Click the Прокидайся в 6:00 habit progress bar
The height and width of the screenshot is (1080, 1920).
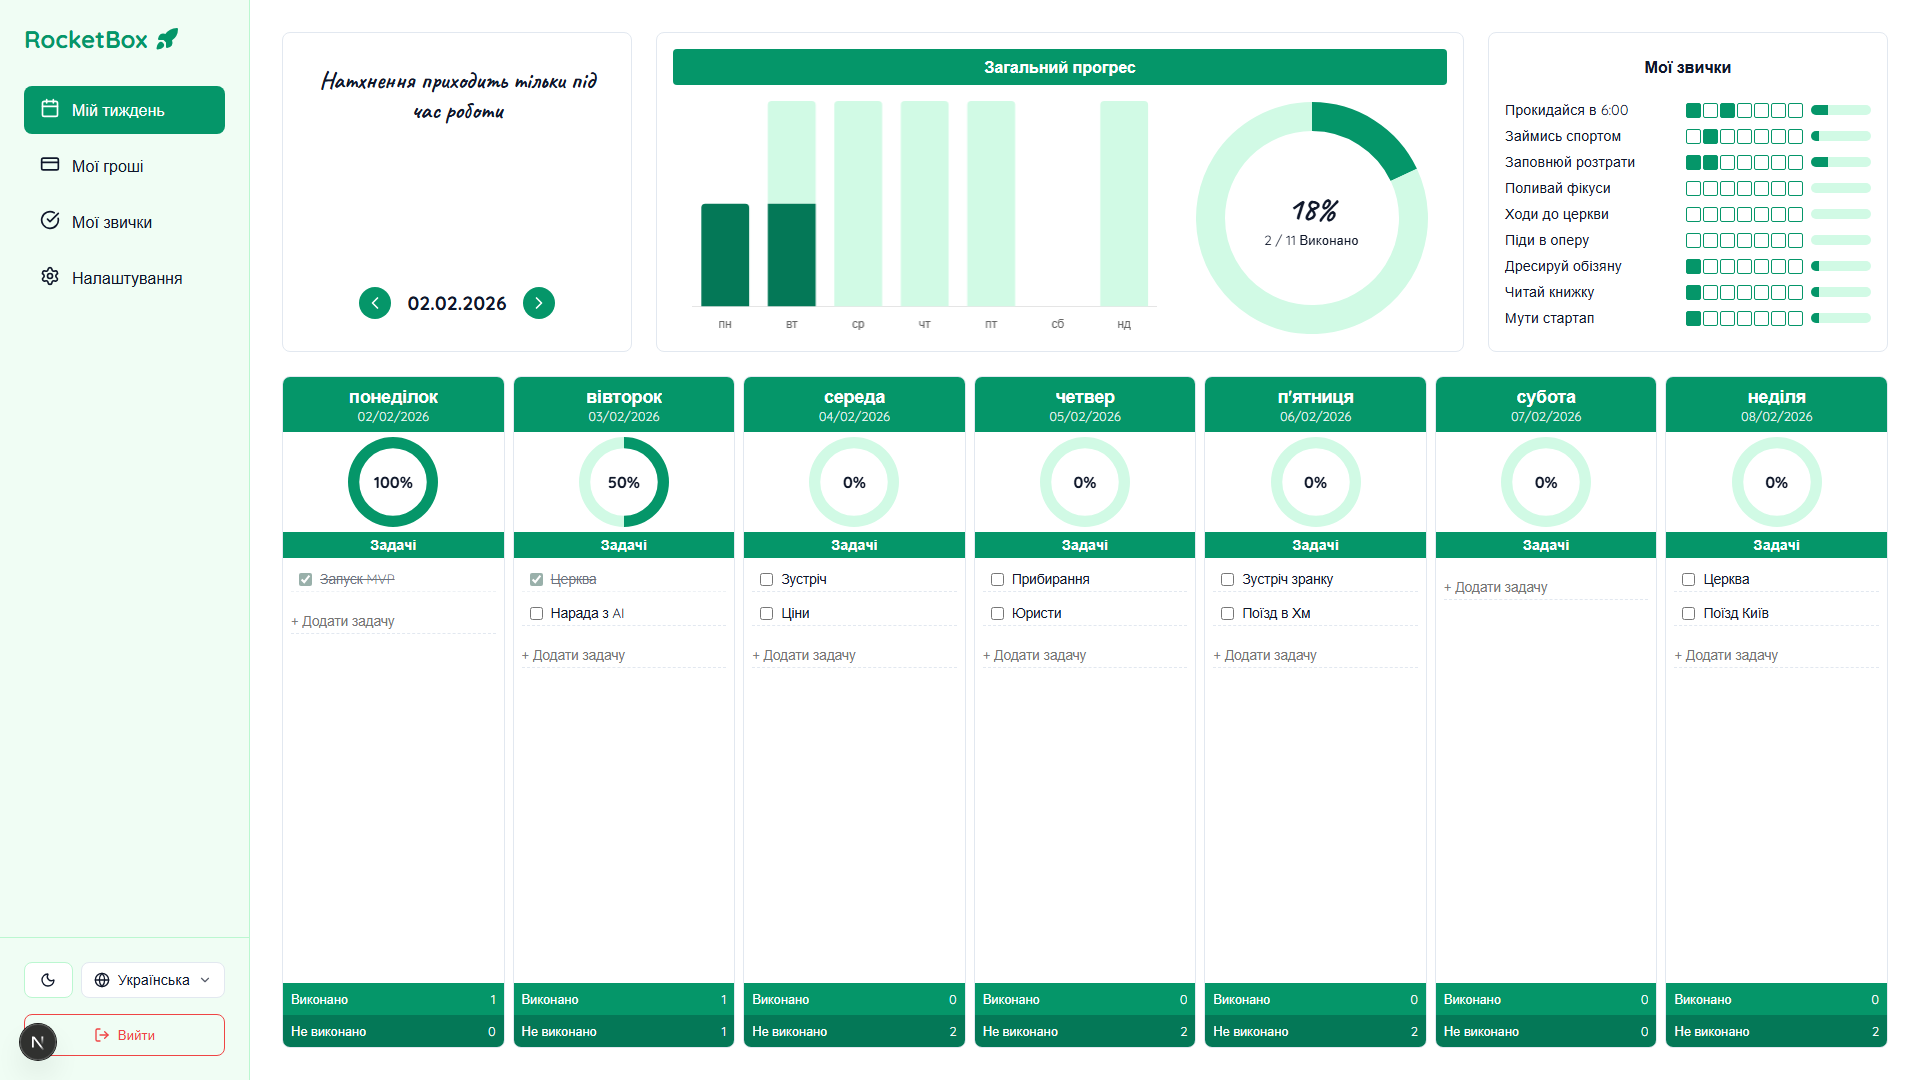point(1840,110)
